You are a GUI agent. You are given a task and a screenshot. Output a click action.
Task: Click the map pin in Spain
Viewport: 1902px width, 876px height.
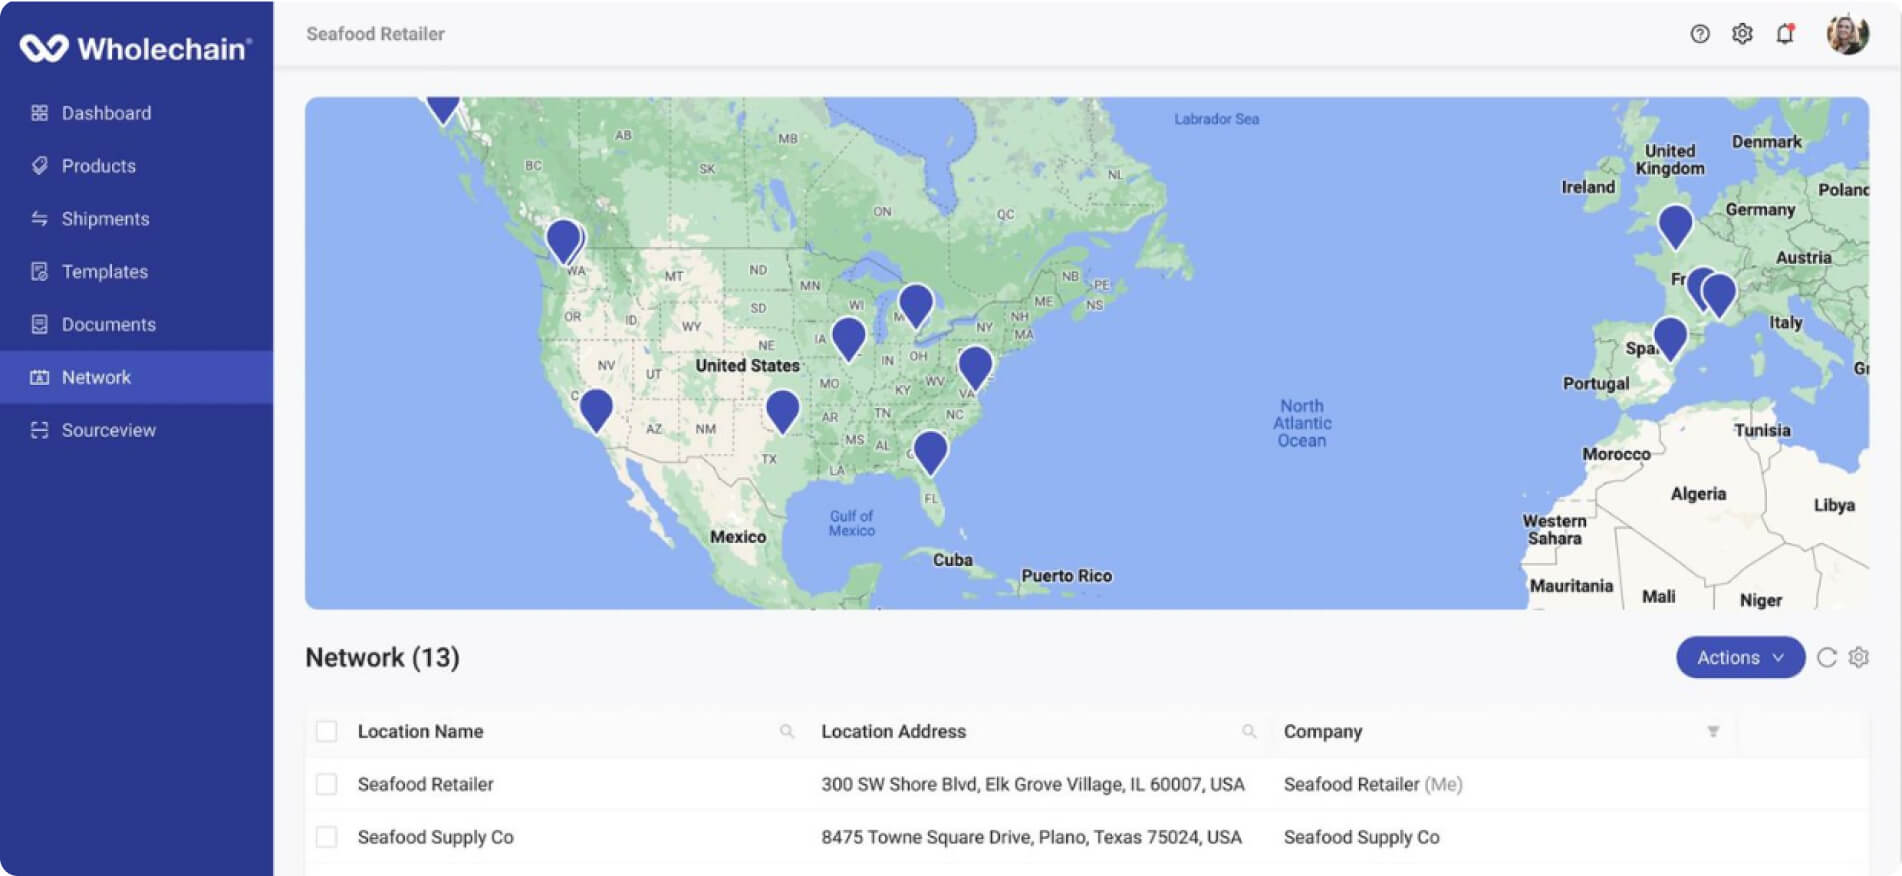coord(1670,337)
